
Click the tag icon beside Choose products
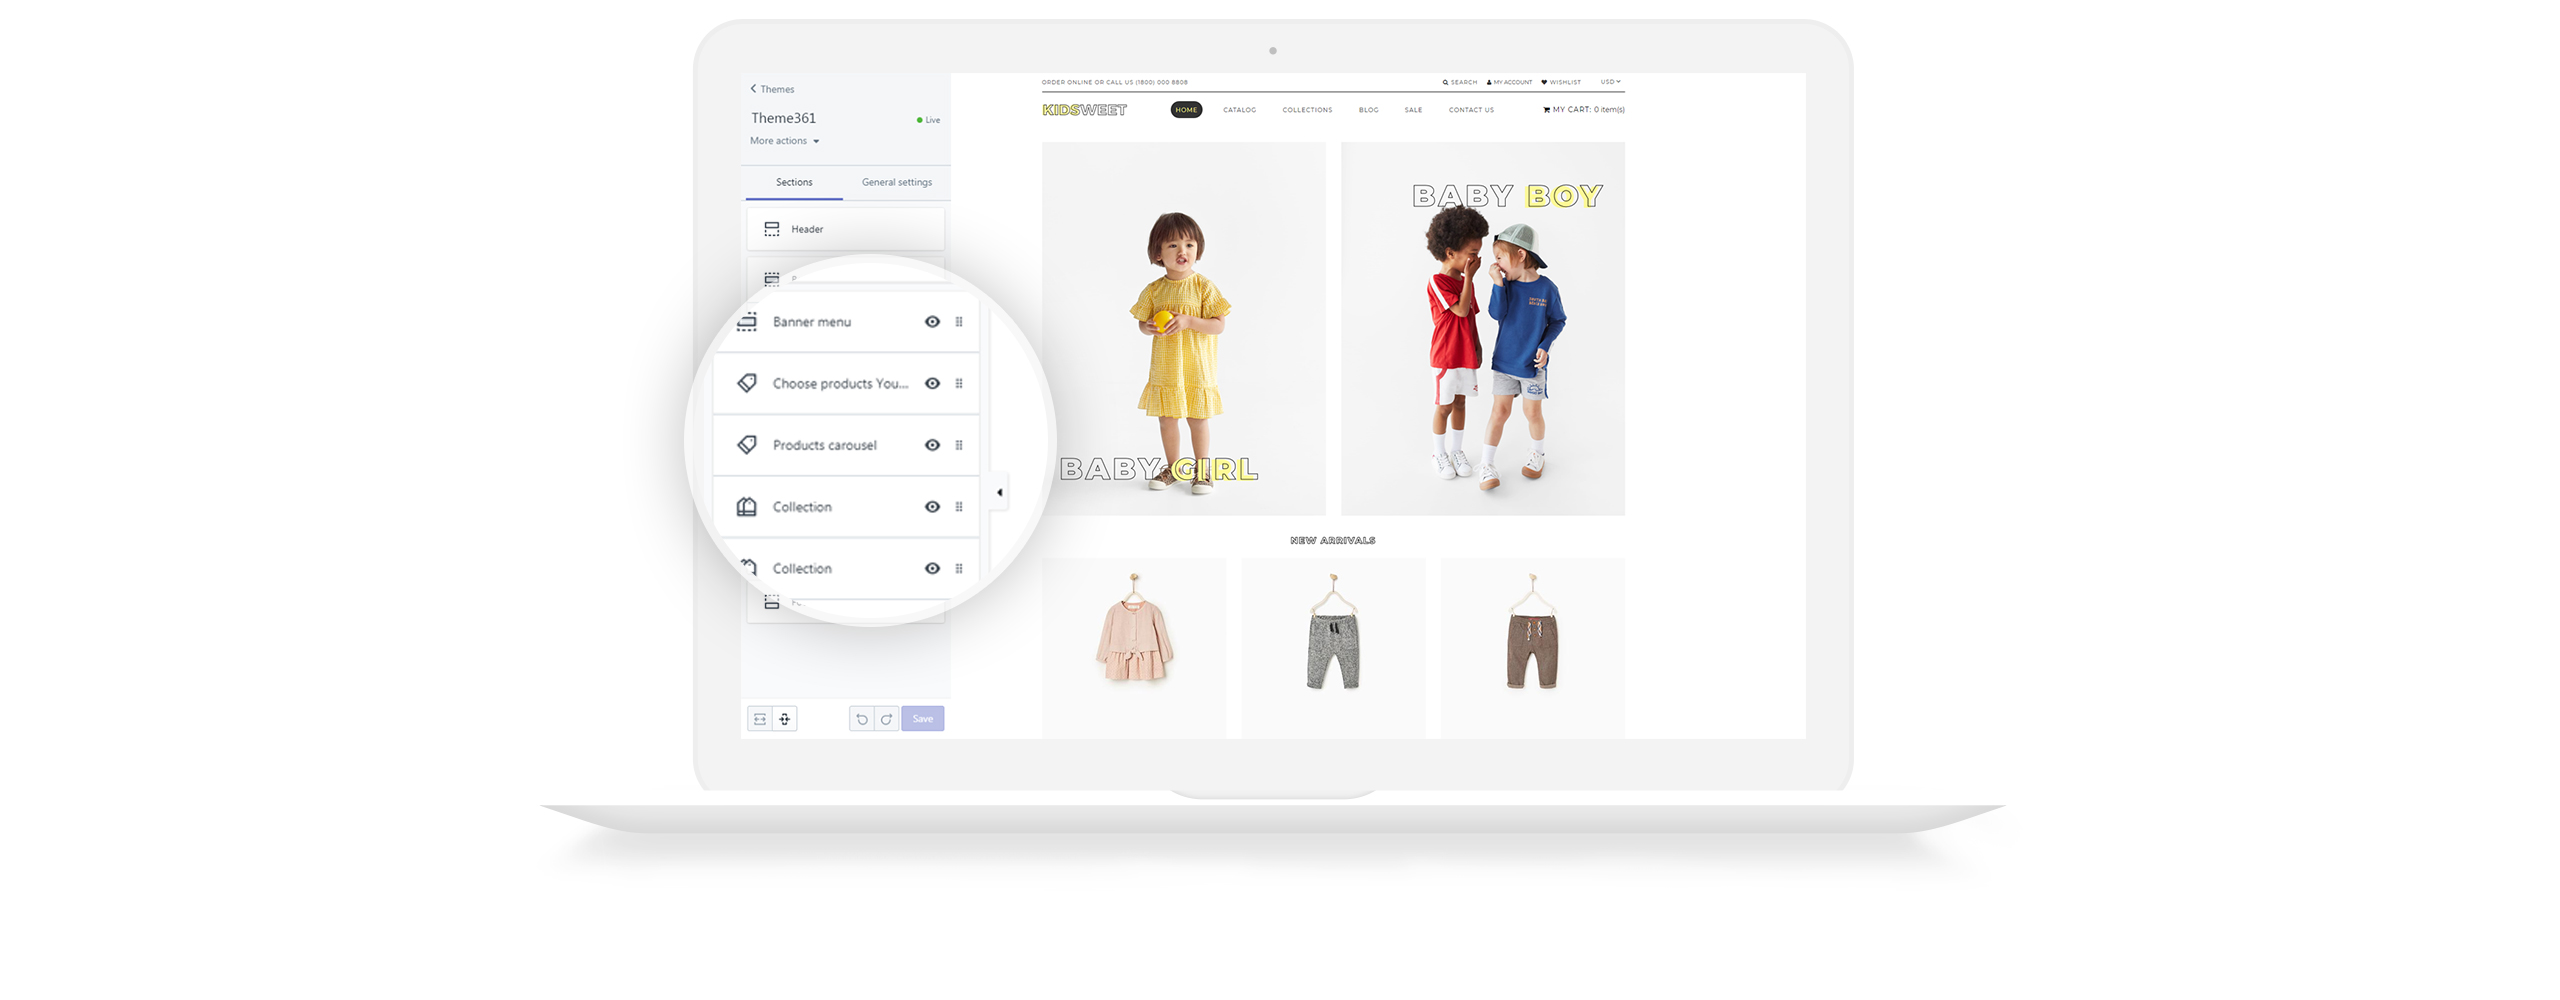(x=746, y=383)
